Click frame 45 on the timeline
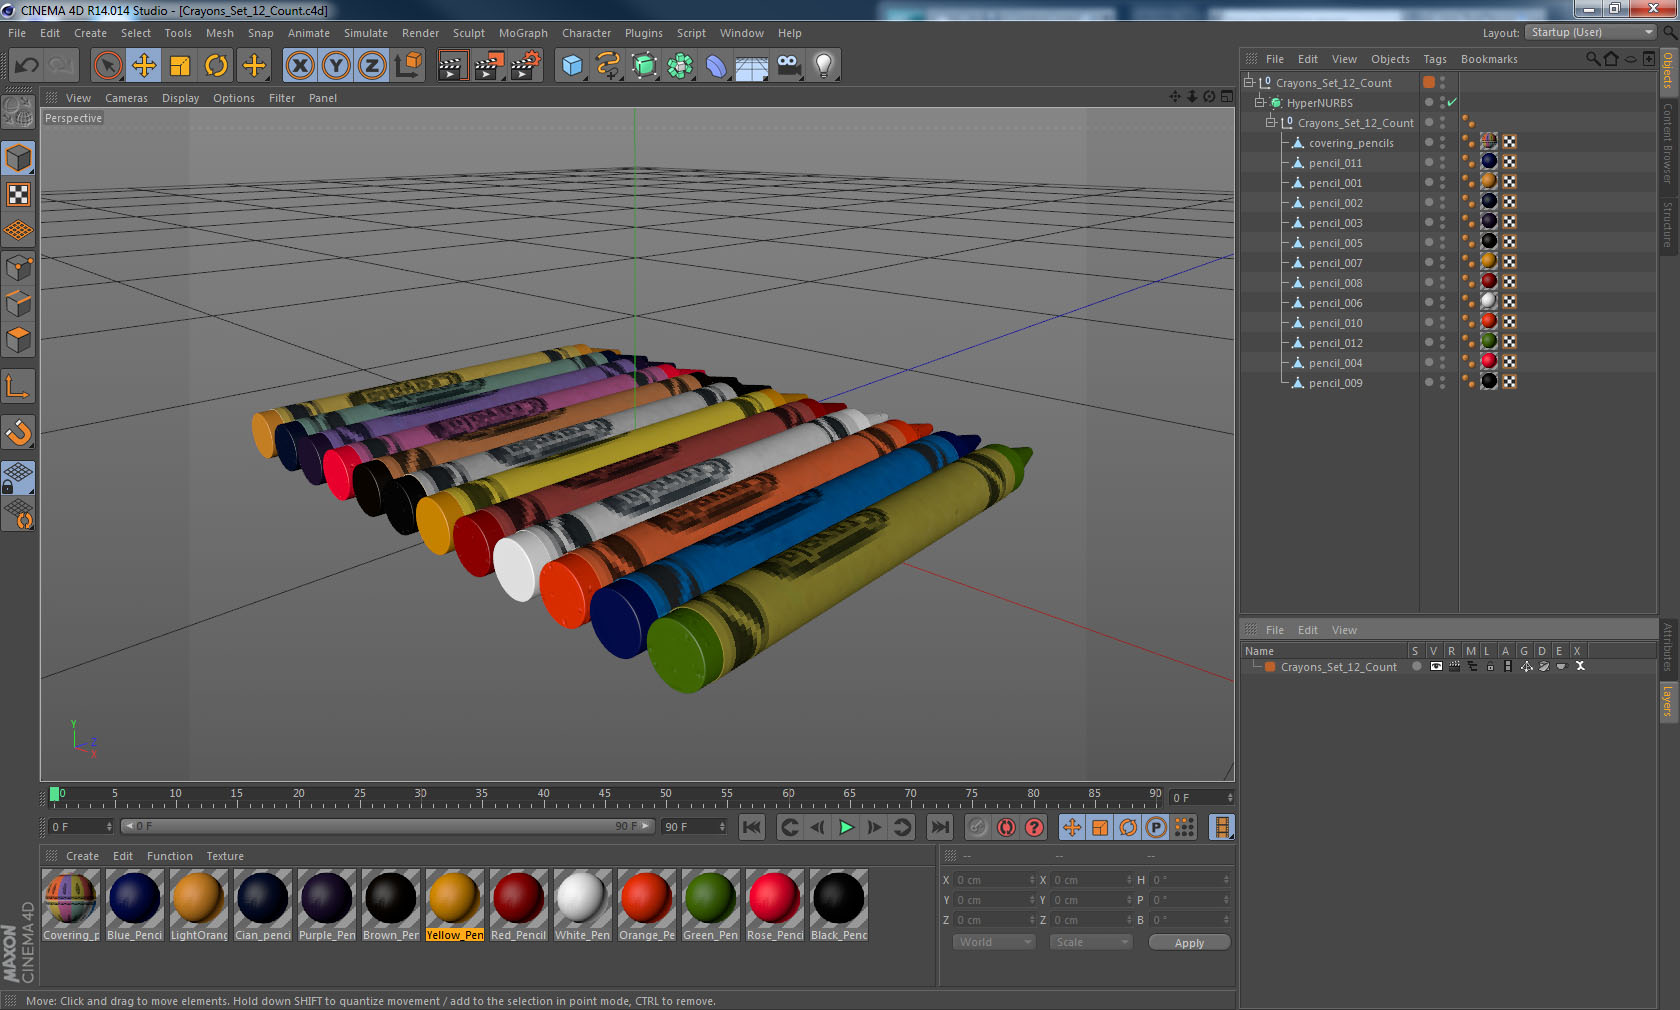Screen dimensions: 1680x1010 pos(604,796)
